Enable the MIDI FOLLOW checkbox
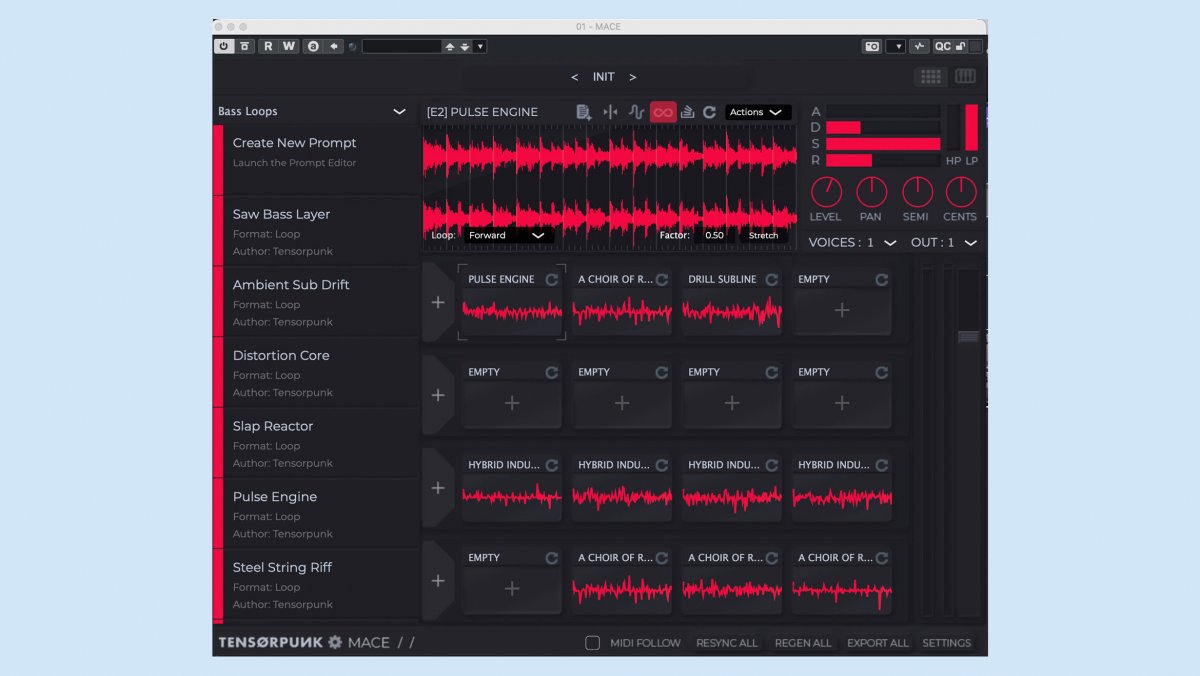1200x676 pixels. coord(593,643)
